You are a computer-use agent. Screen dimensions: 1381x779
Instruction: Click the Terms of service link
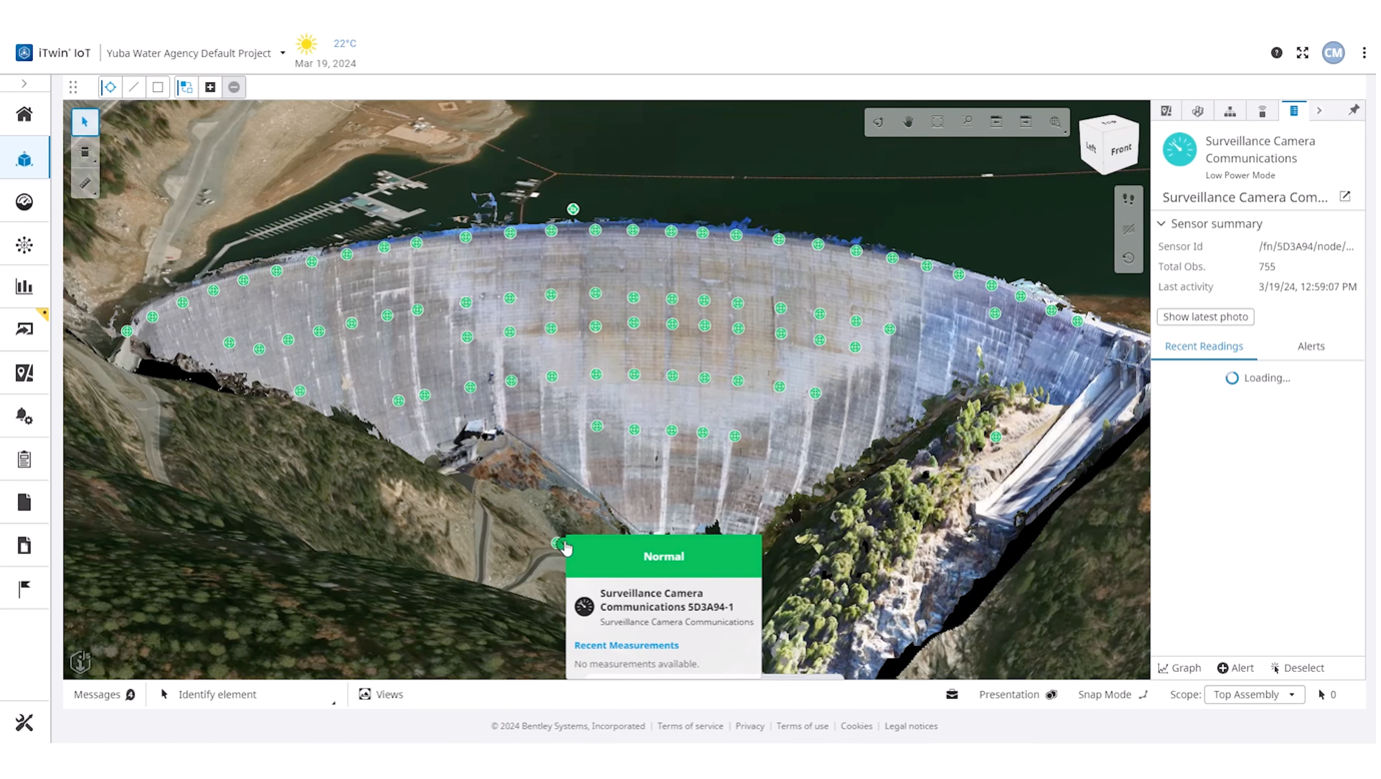690,726
